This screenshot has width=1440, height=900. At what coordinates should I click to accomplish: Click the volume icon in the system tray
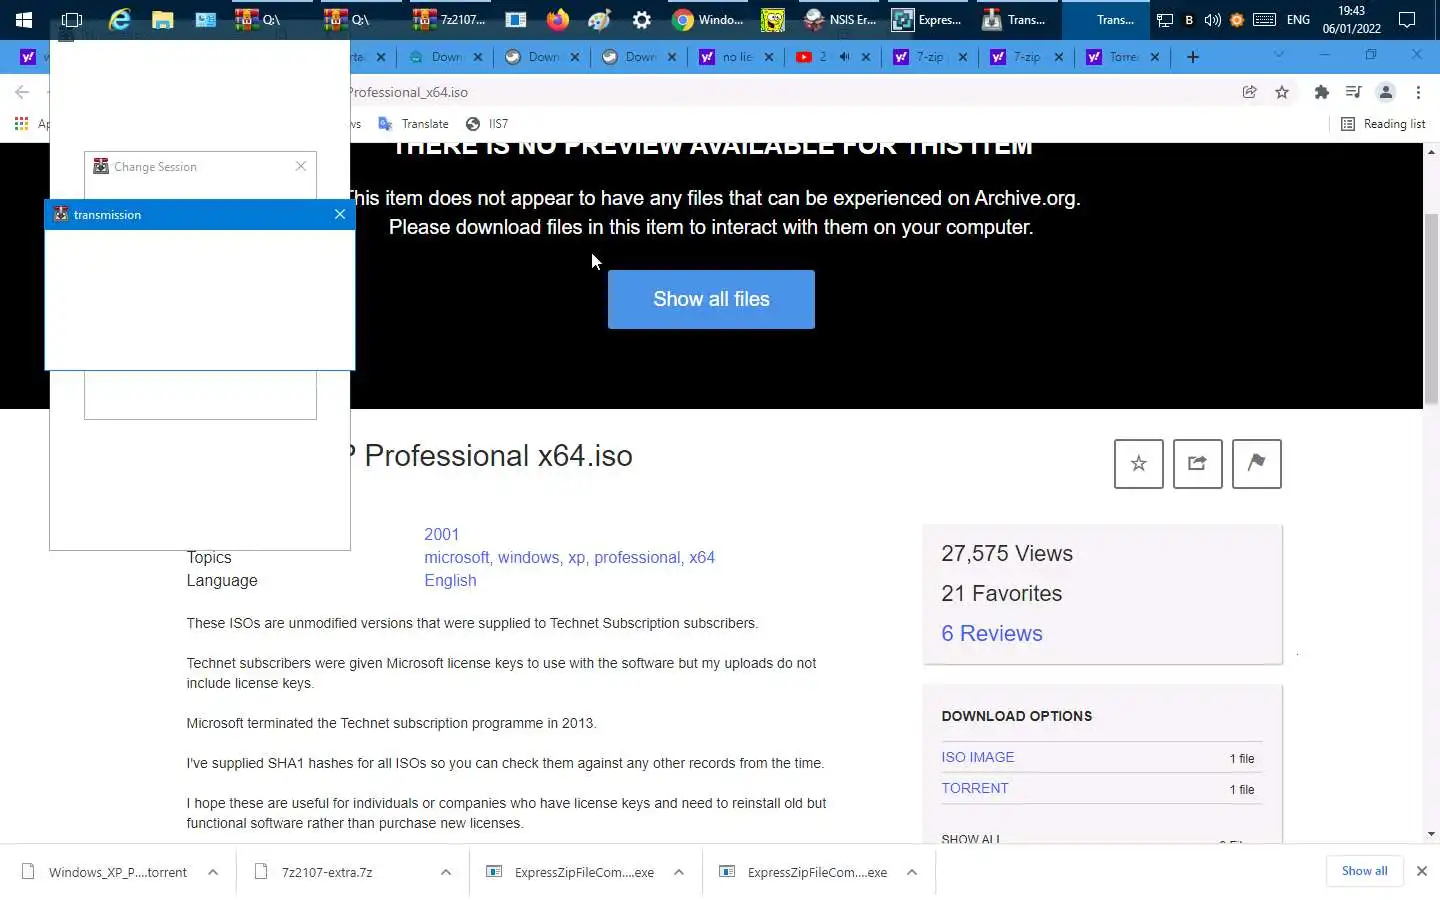click(1213, 19)
